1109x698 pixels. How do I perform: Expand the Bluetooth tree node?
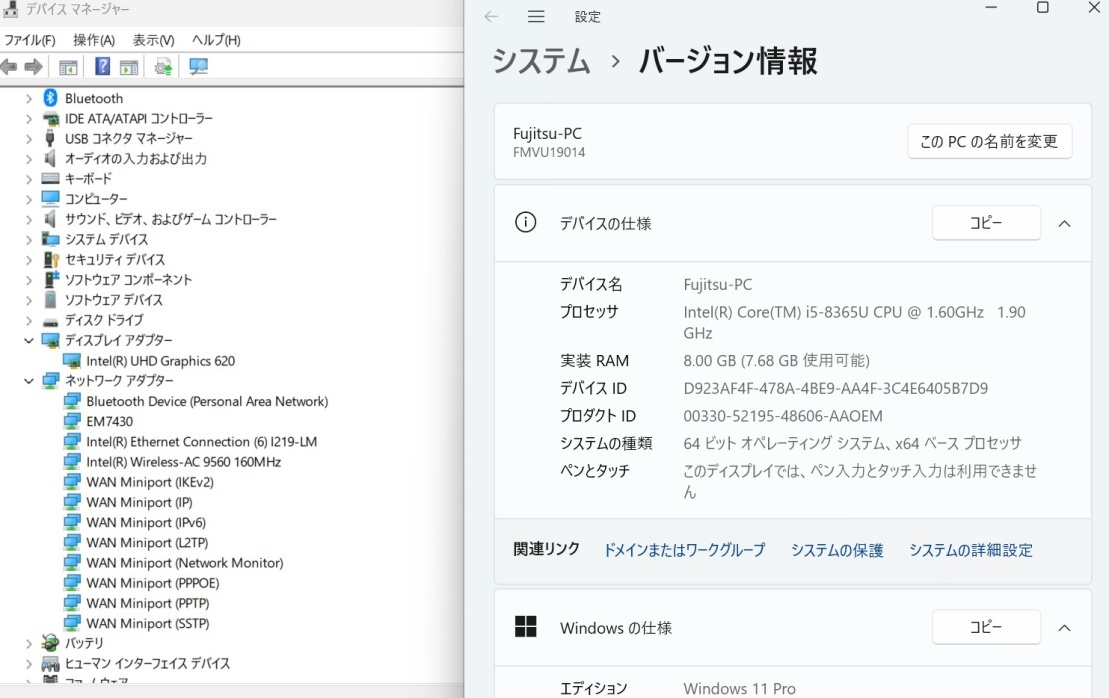pyautogui.click(x=29, y=98)
